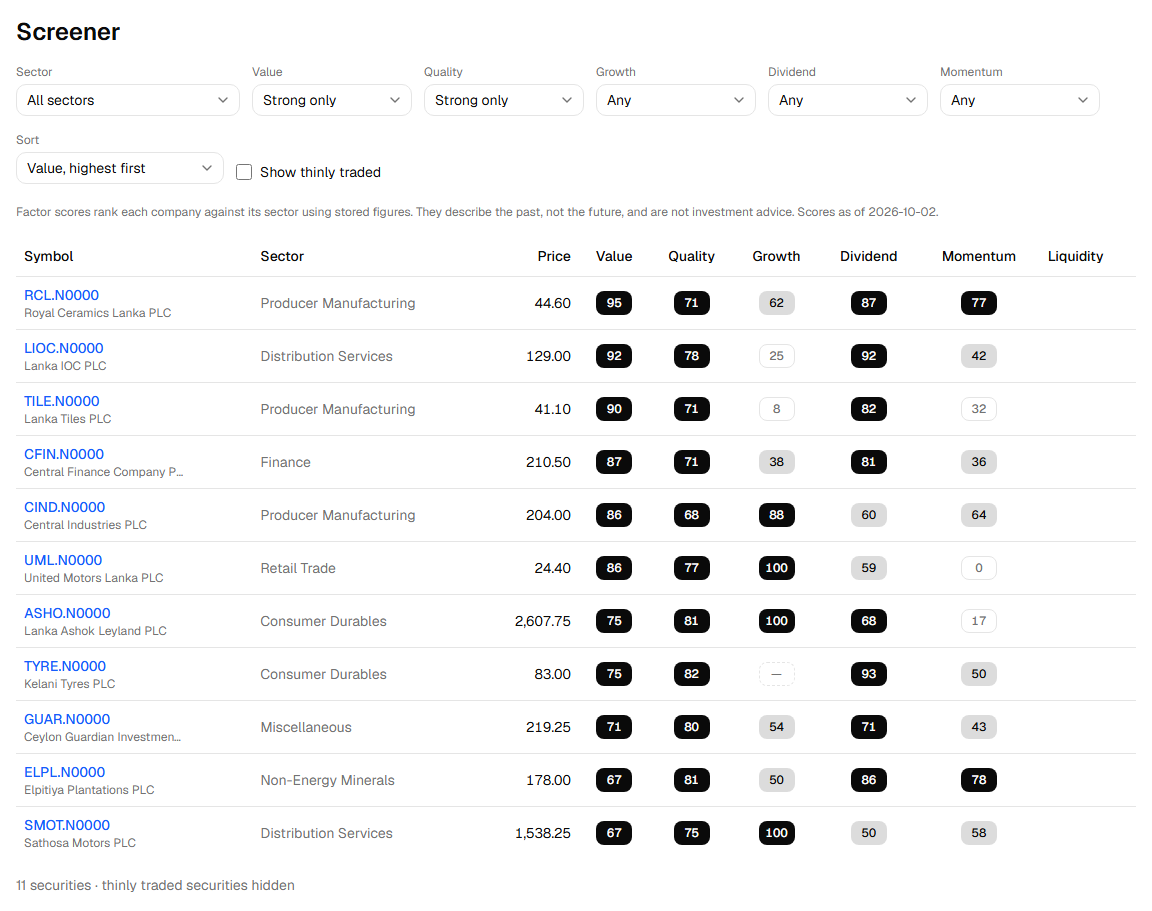Click the 11 securities footer note
The image size is (1152, 911).
155,885
